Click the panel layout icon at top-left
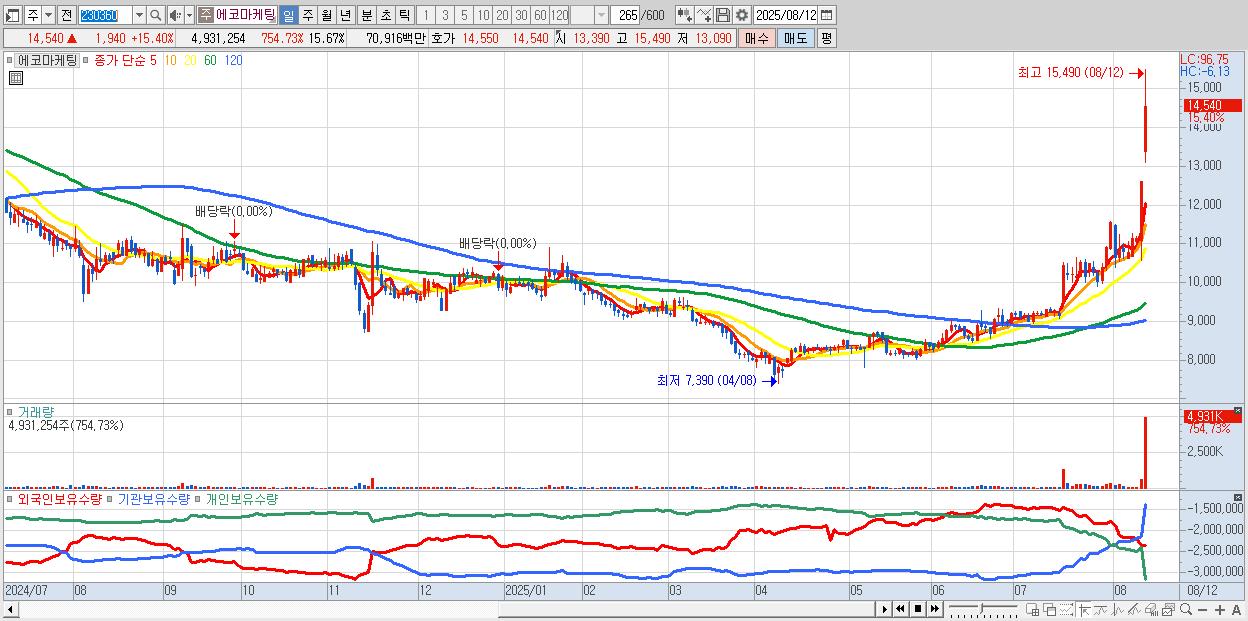This screenshot has width=1248, height=621. pos(12,15)
